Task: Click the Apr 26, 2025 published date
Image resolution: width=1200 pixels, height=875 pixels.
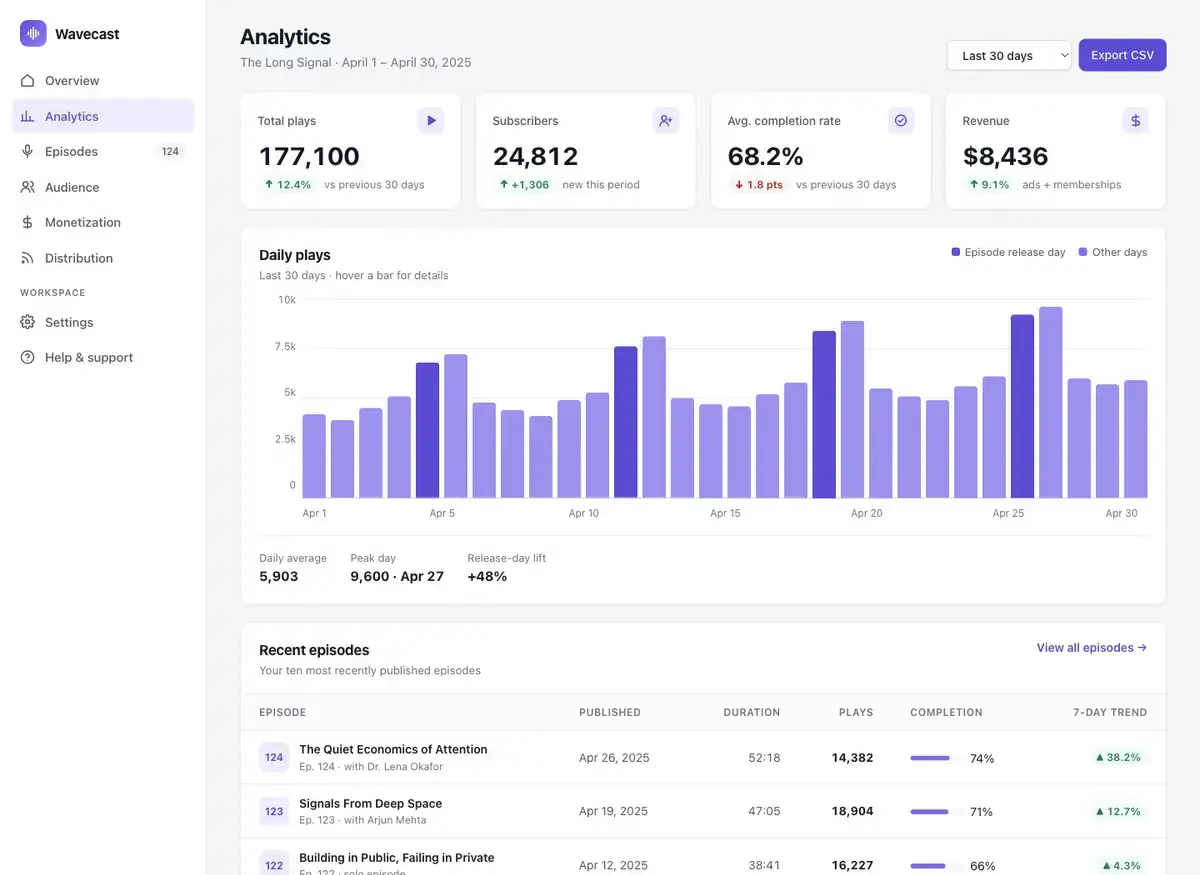Action: (x=614, y=757)
